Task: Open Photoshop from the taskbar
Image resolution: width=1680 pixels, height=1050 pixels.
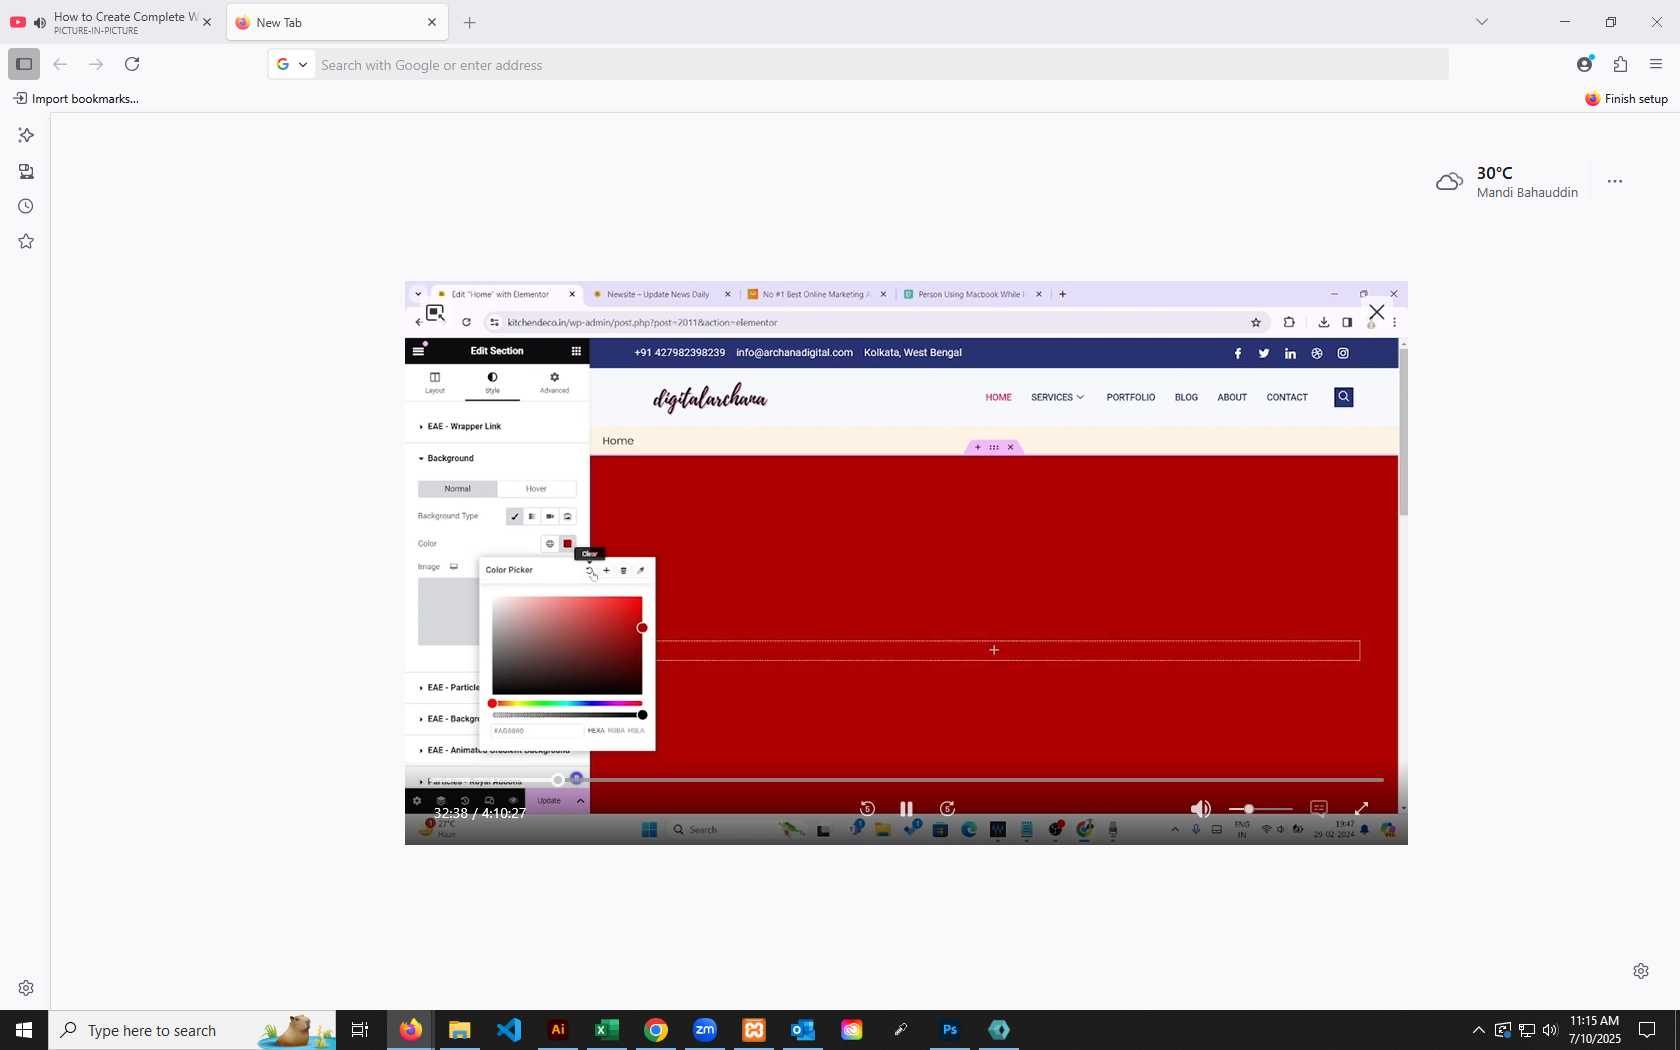Action: pyautogui.click(x=949, y=1030)
